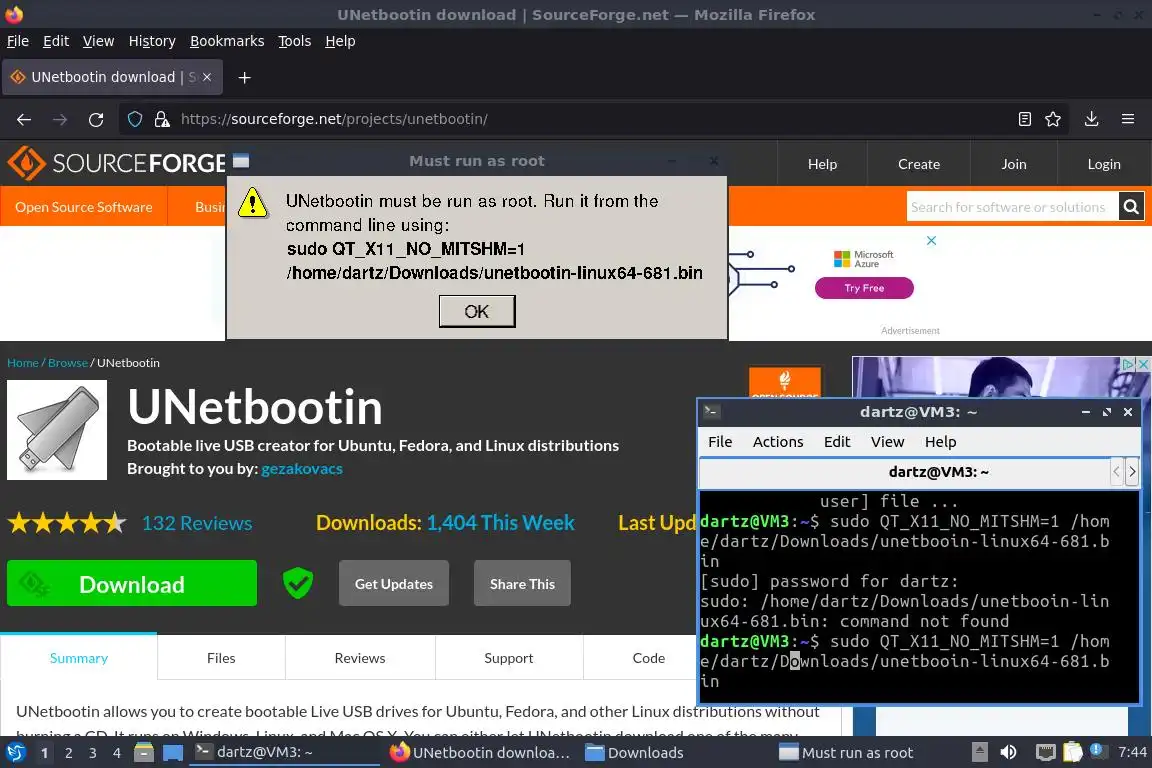The width and height of the screenshot is (1152, 768).
Task: Click the removable media eject tray icon
Action: [x=979, y=752]
